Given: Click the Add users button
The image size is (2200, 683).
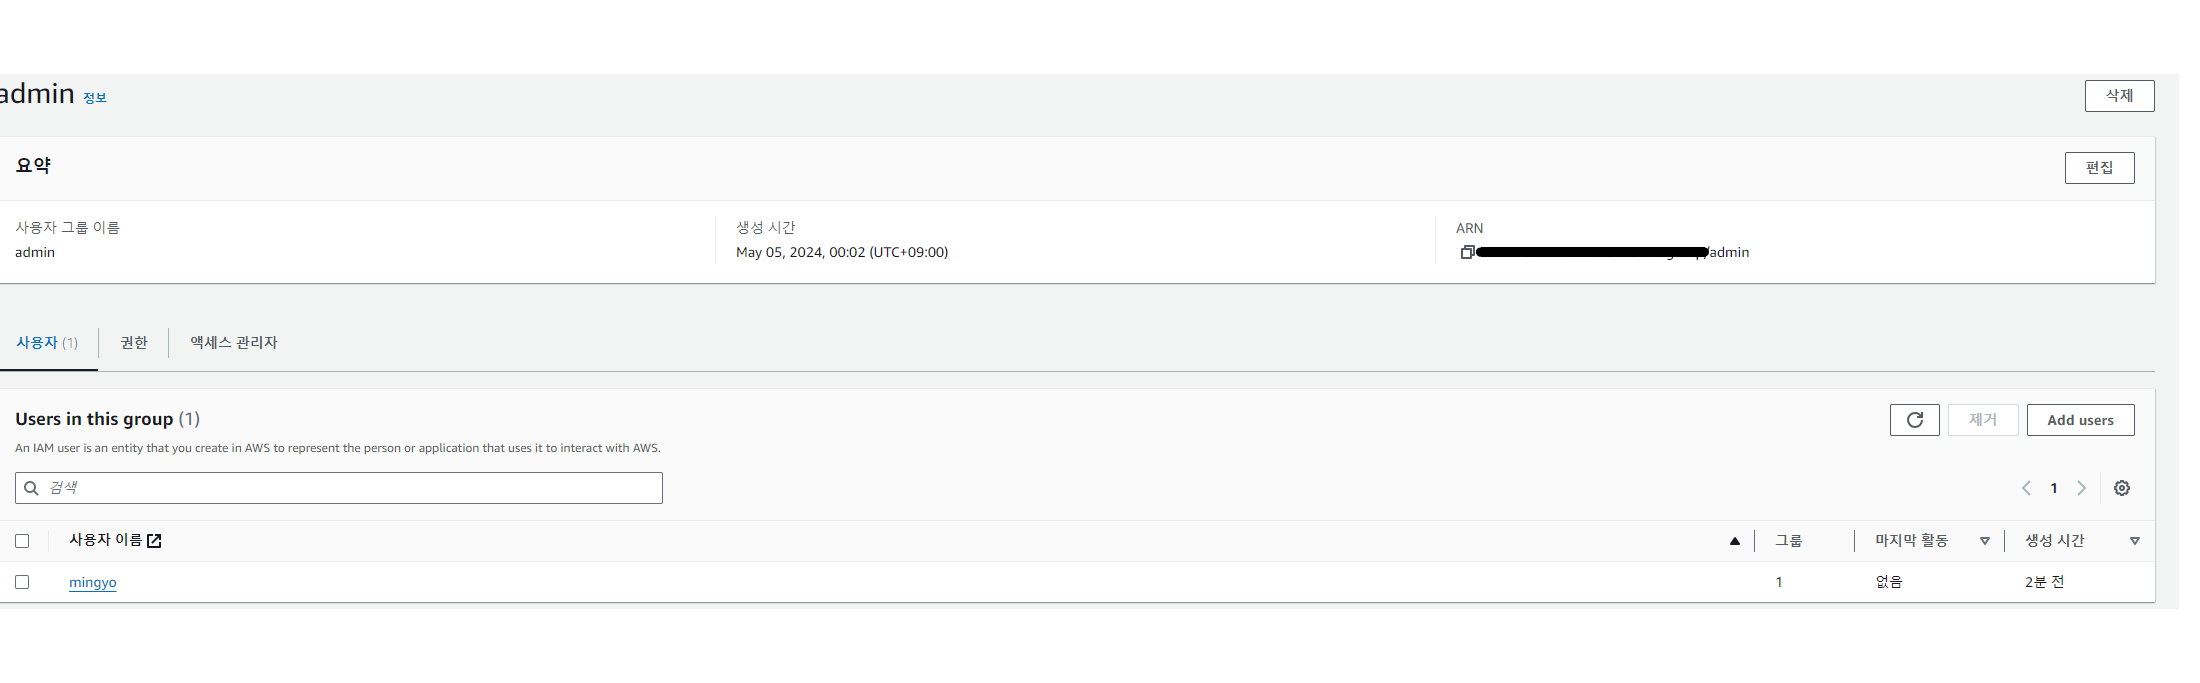Looking at the screenshot, I should coord(2080,420).
